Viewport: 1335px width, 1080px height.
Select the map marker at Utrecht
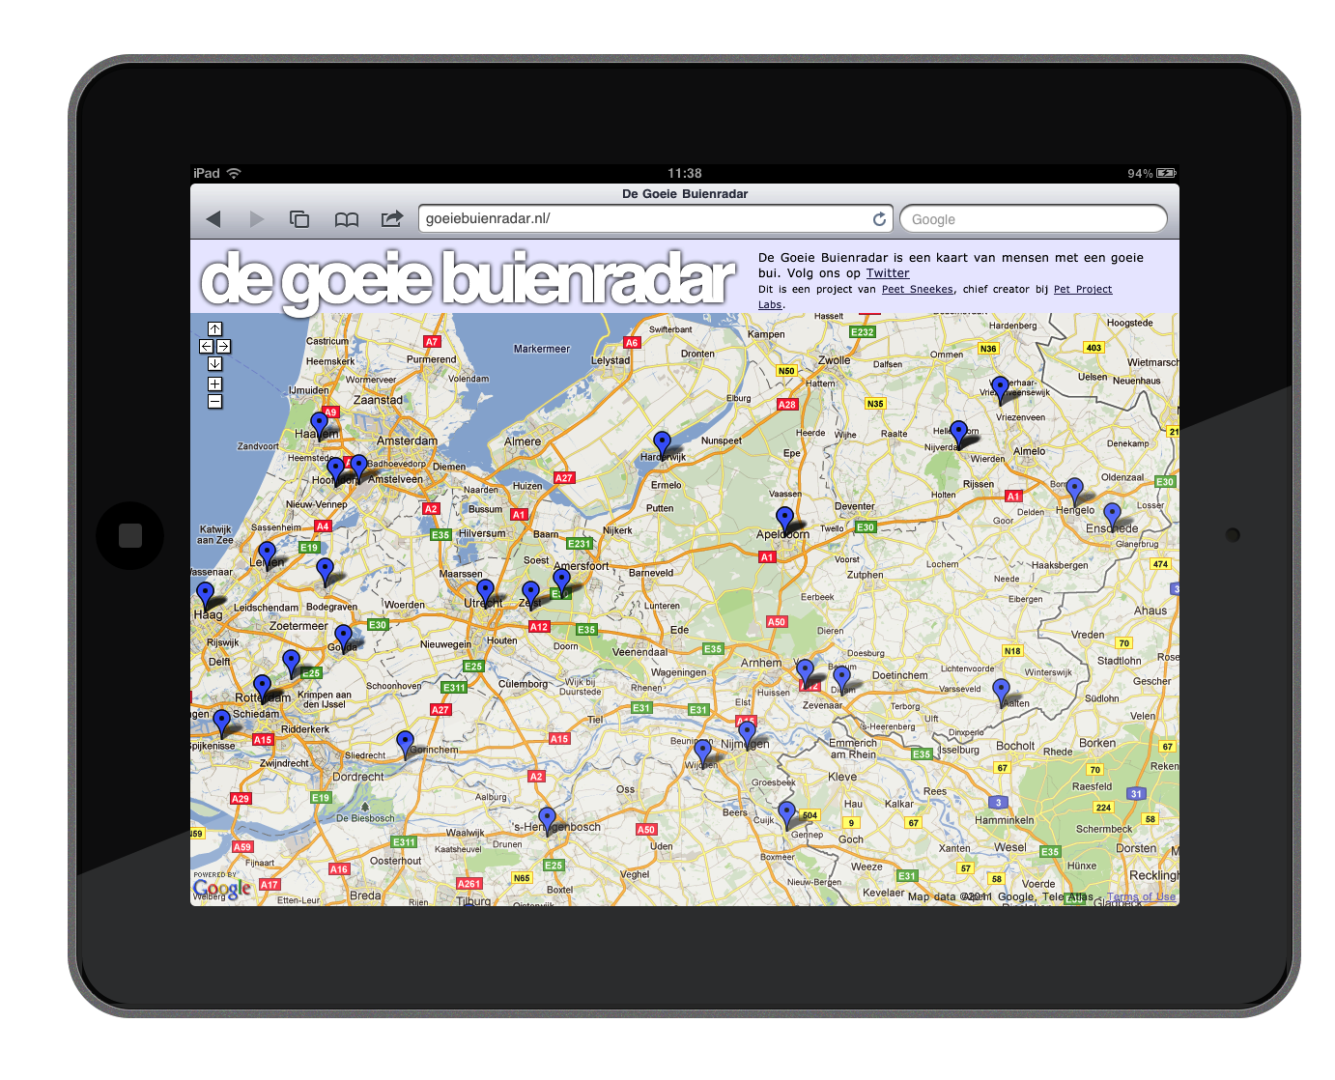pos(485,592)
